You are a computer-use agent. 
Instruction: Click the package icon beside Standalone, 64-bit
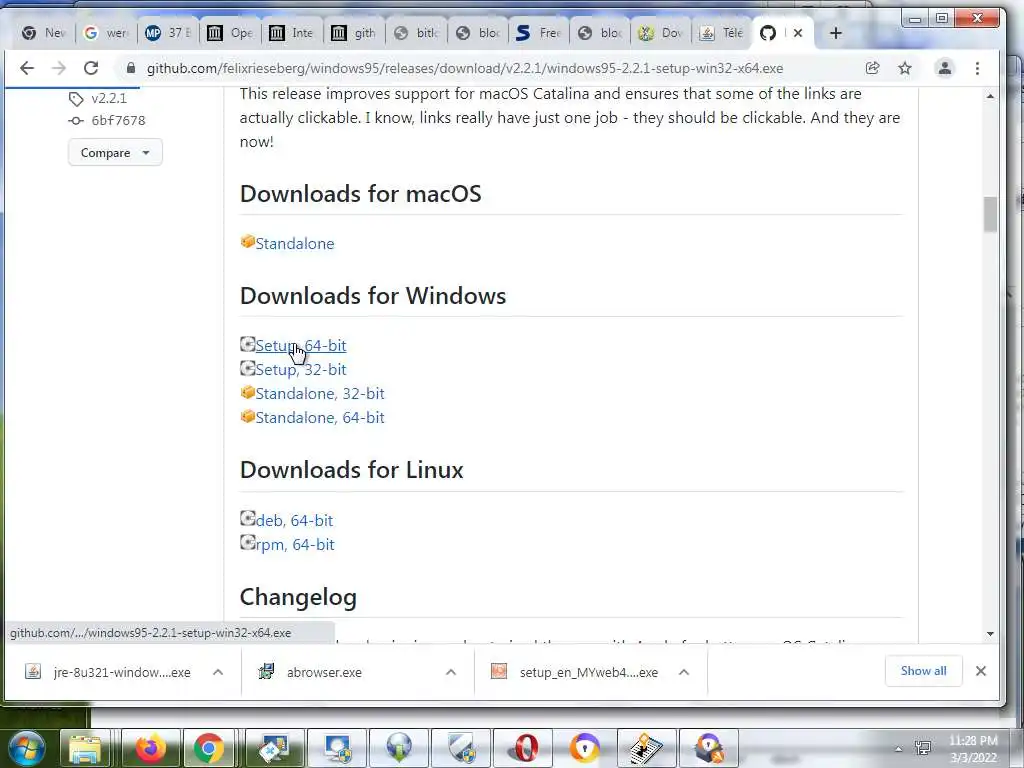click(x=248, y=416)
